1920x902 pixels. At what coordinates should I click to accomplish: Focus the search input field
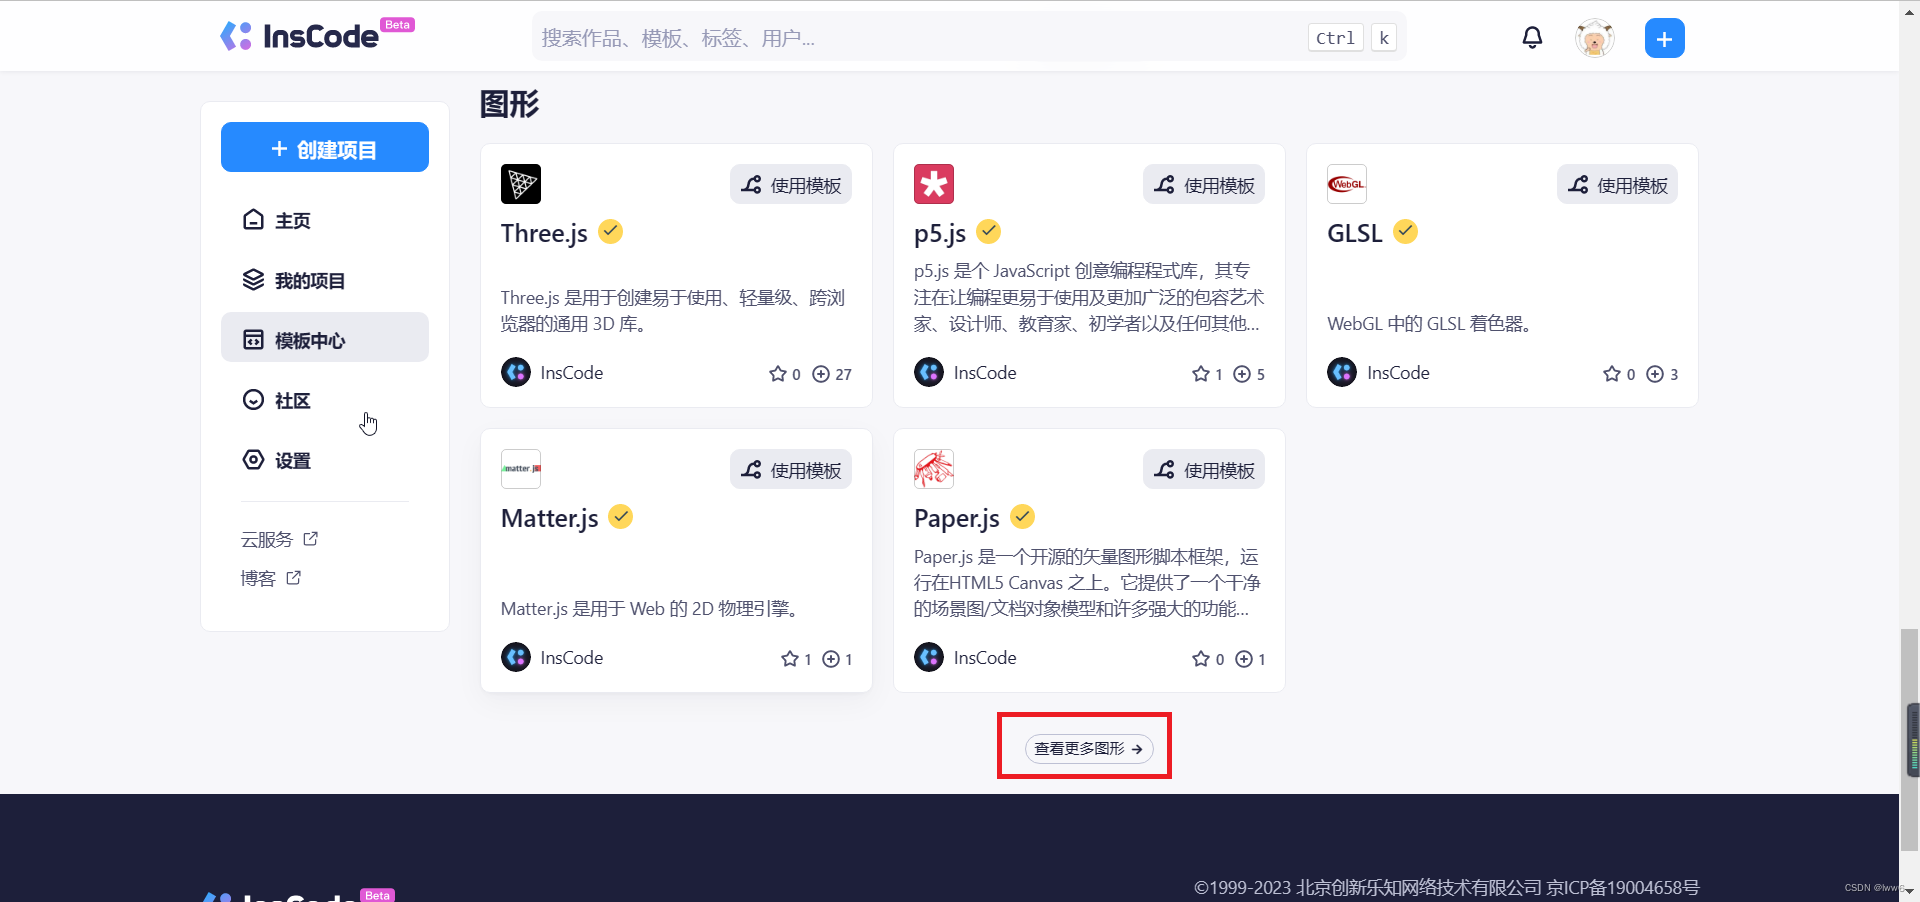coord(969,38)
